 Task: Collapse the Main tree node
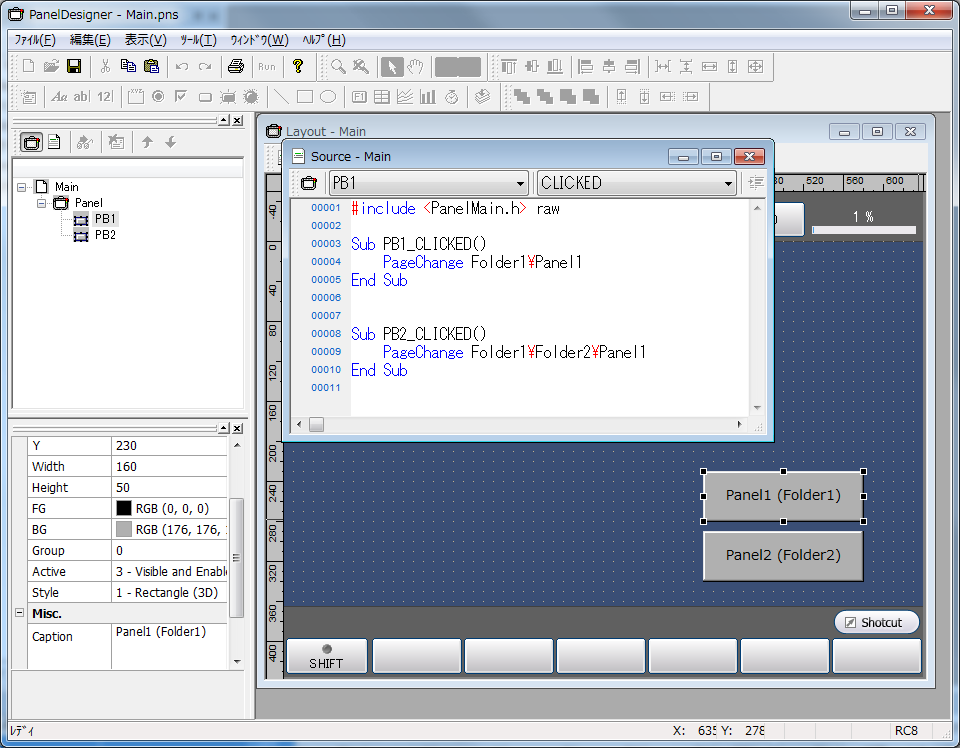pos(22,187)
